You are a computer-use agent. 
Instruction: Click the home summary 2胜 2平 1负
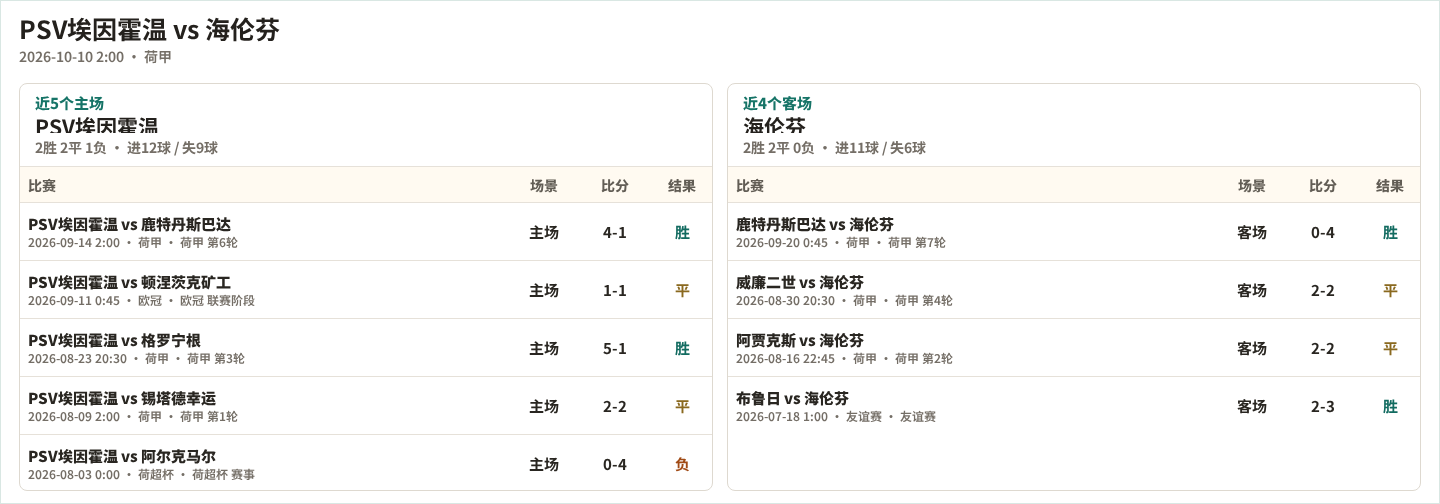pos(71,148)
